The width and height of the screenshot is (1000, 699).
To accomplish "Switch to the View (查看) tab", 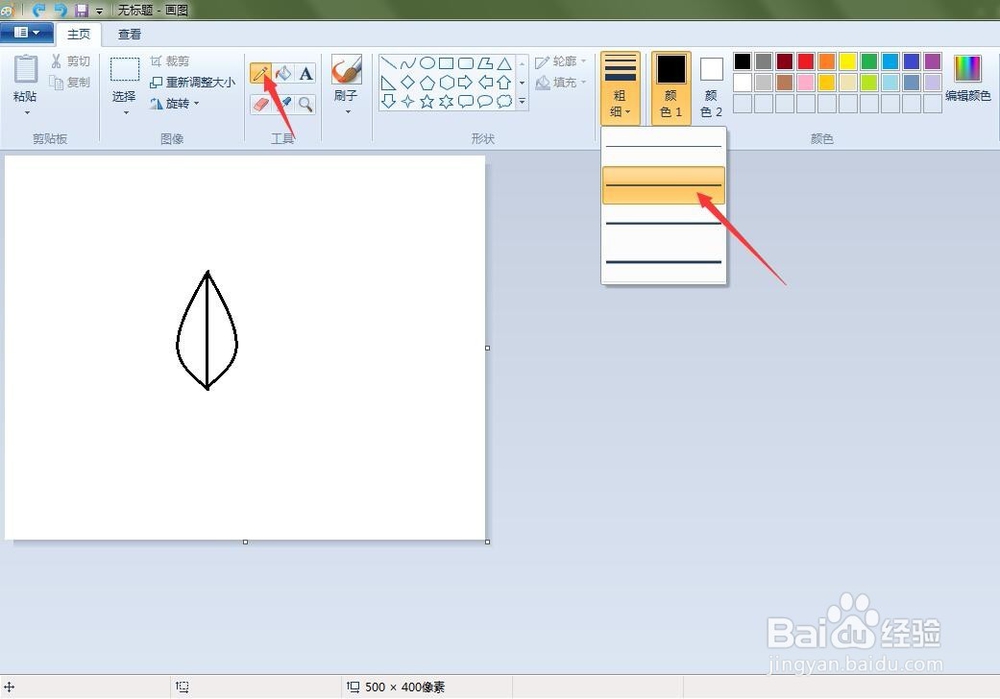I will [x=129, y=34].
